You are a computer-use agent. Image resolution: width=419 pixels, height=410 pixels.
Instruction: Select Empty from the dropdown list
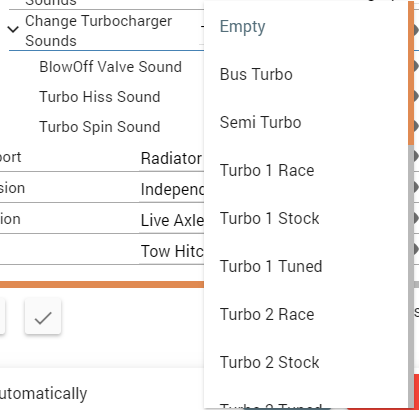tap(306, 26)
